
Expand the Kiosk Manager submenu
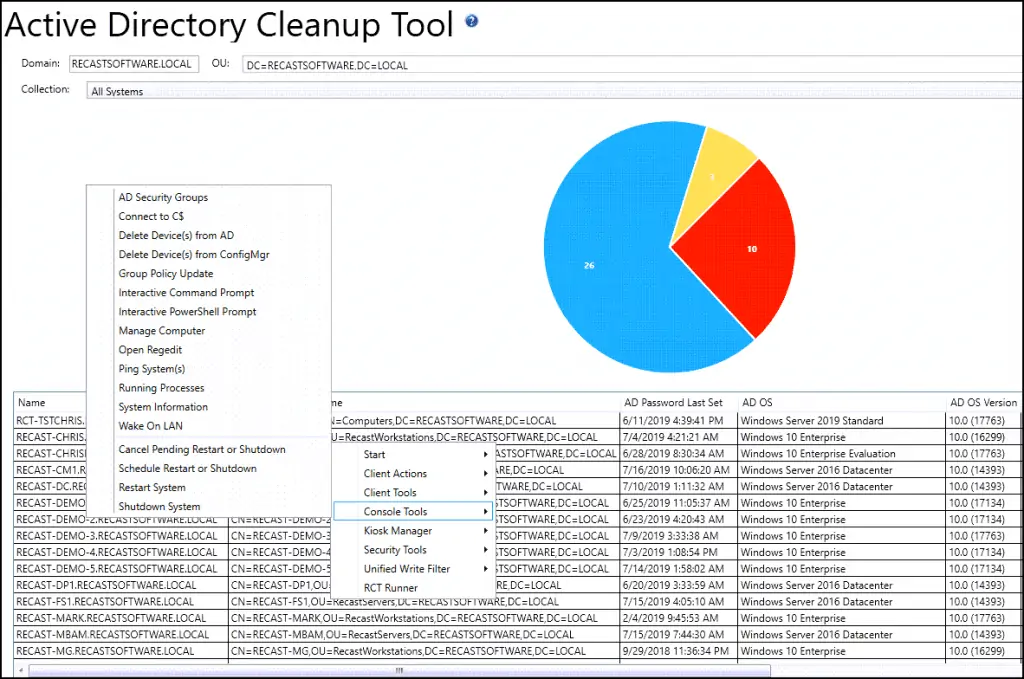coord(413,531)
